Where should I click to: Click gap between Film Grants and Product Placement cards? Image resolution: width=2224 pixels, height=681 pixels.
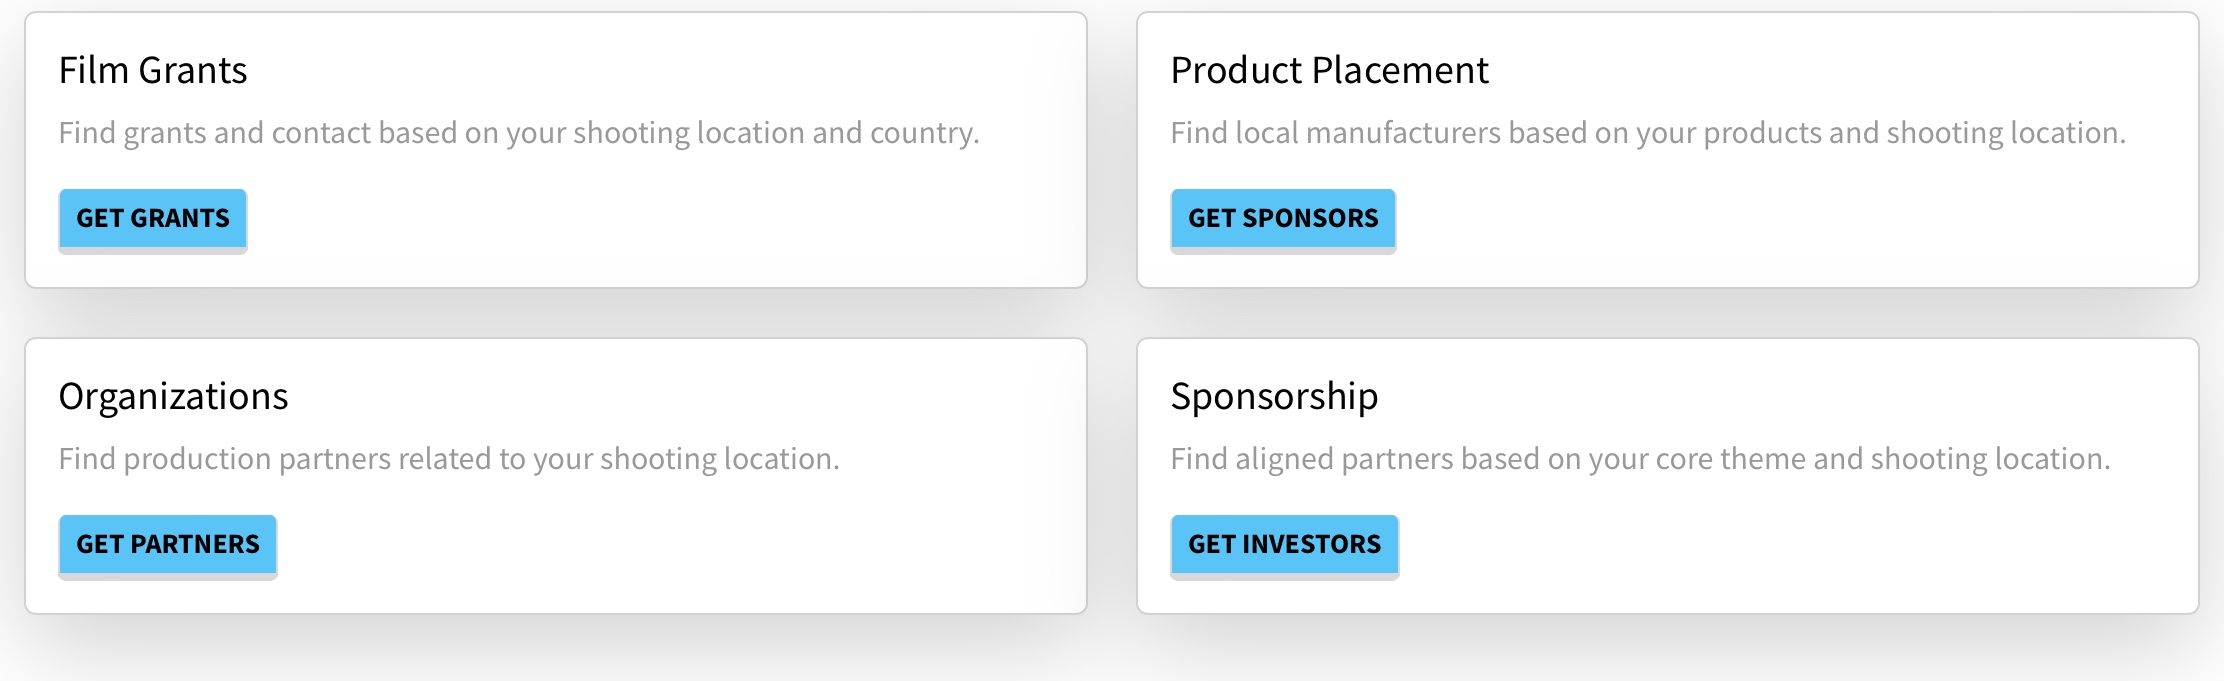(1112, 150)
